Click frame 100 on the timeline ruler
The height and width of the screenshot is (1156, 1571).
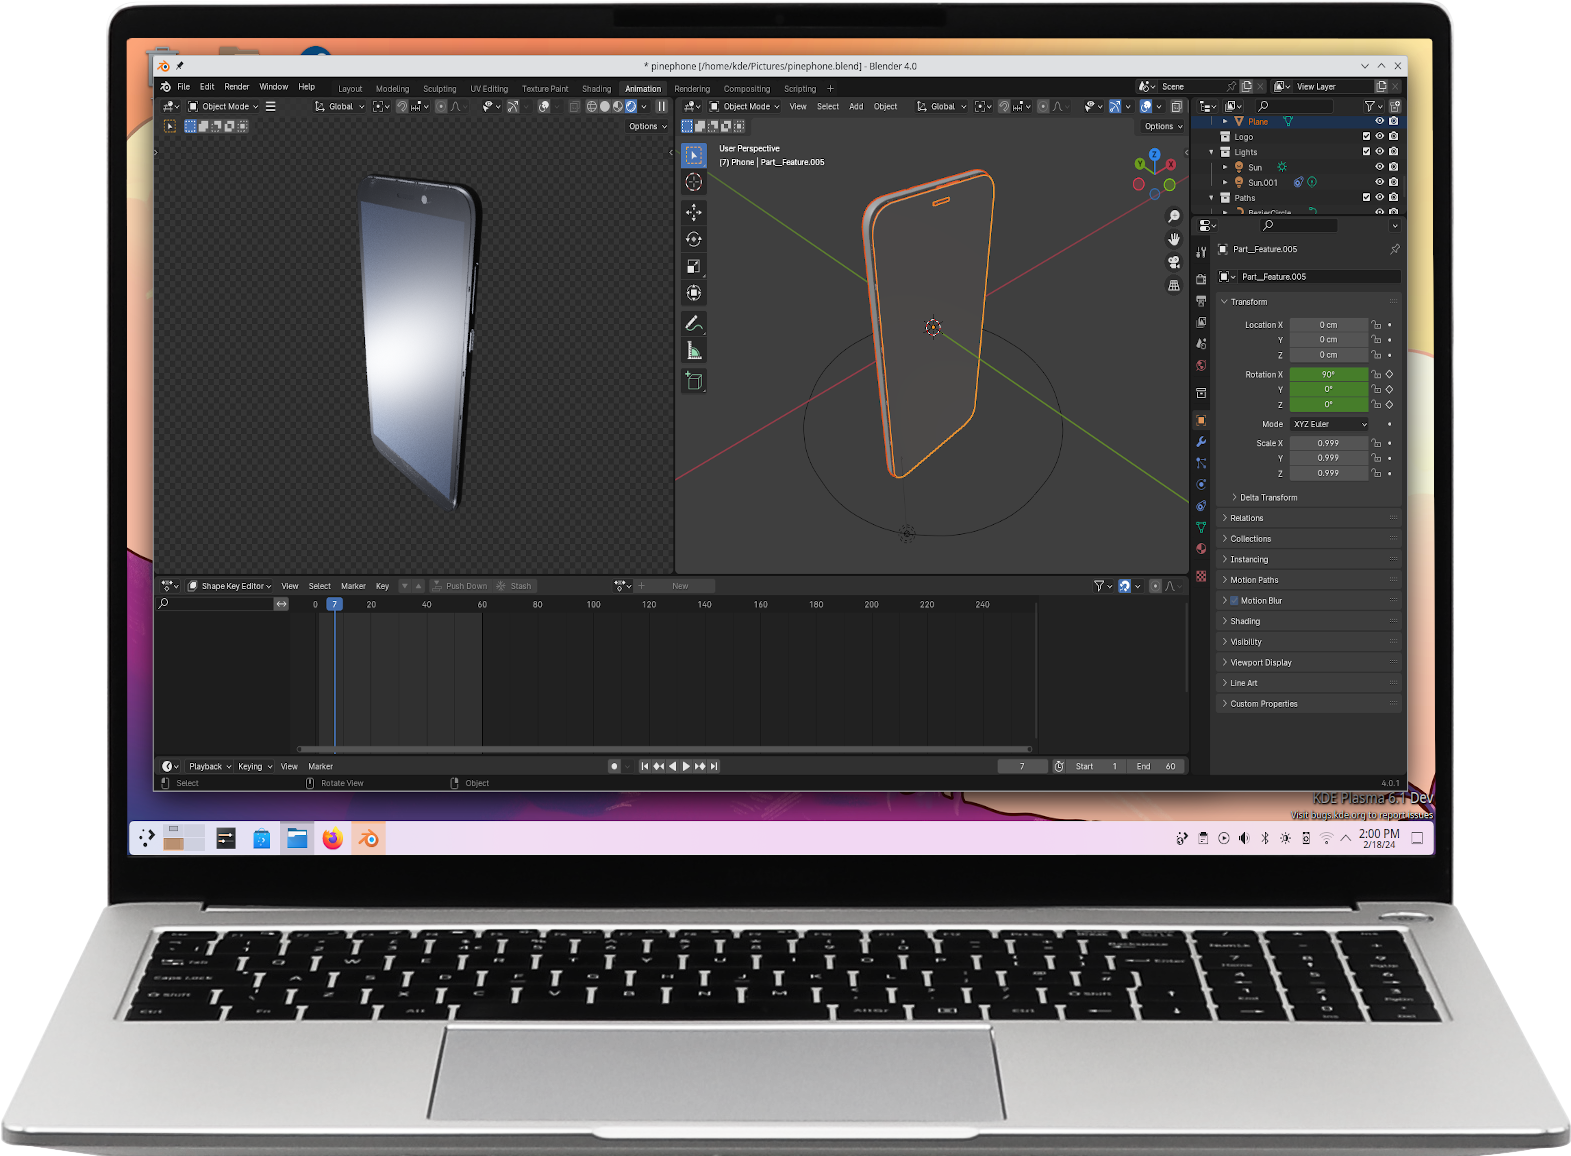[593, 605]
